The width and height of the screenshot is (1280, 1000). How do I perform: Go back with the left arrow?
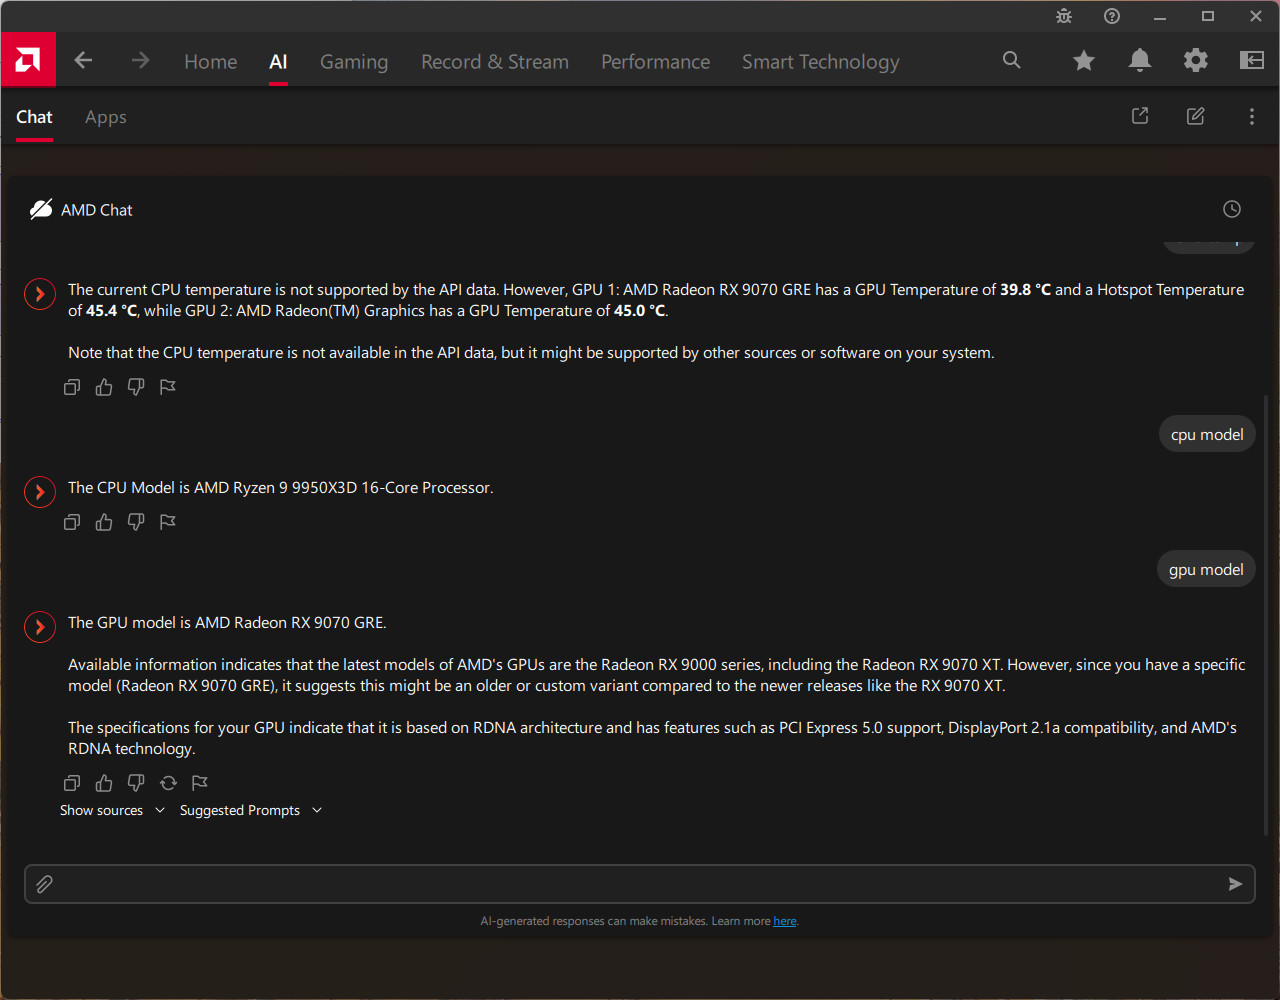click(84, 61)
